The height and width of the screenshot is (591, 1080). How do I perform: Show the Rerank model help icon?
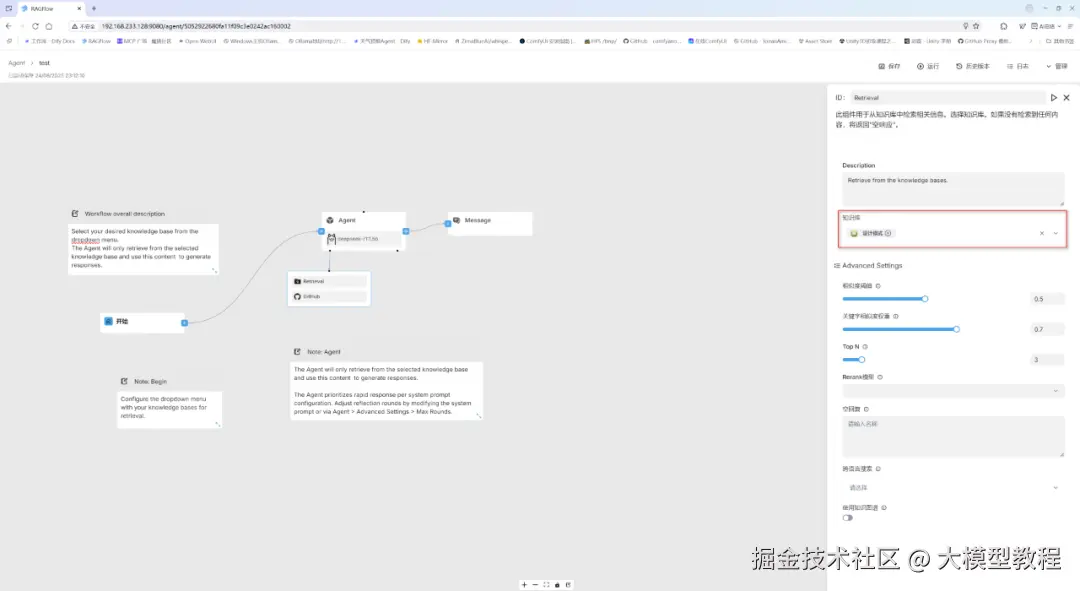pyautogui.click(x=880, y=377)
